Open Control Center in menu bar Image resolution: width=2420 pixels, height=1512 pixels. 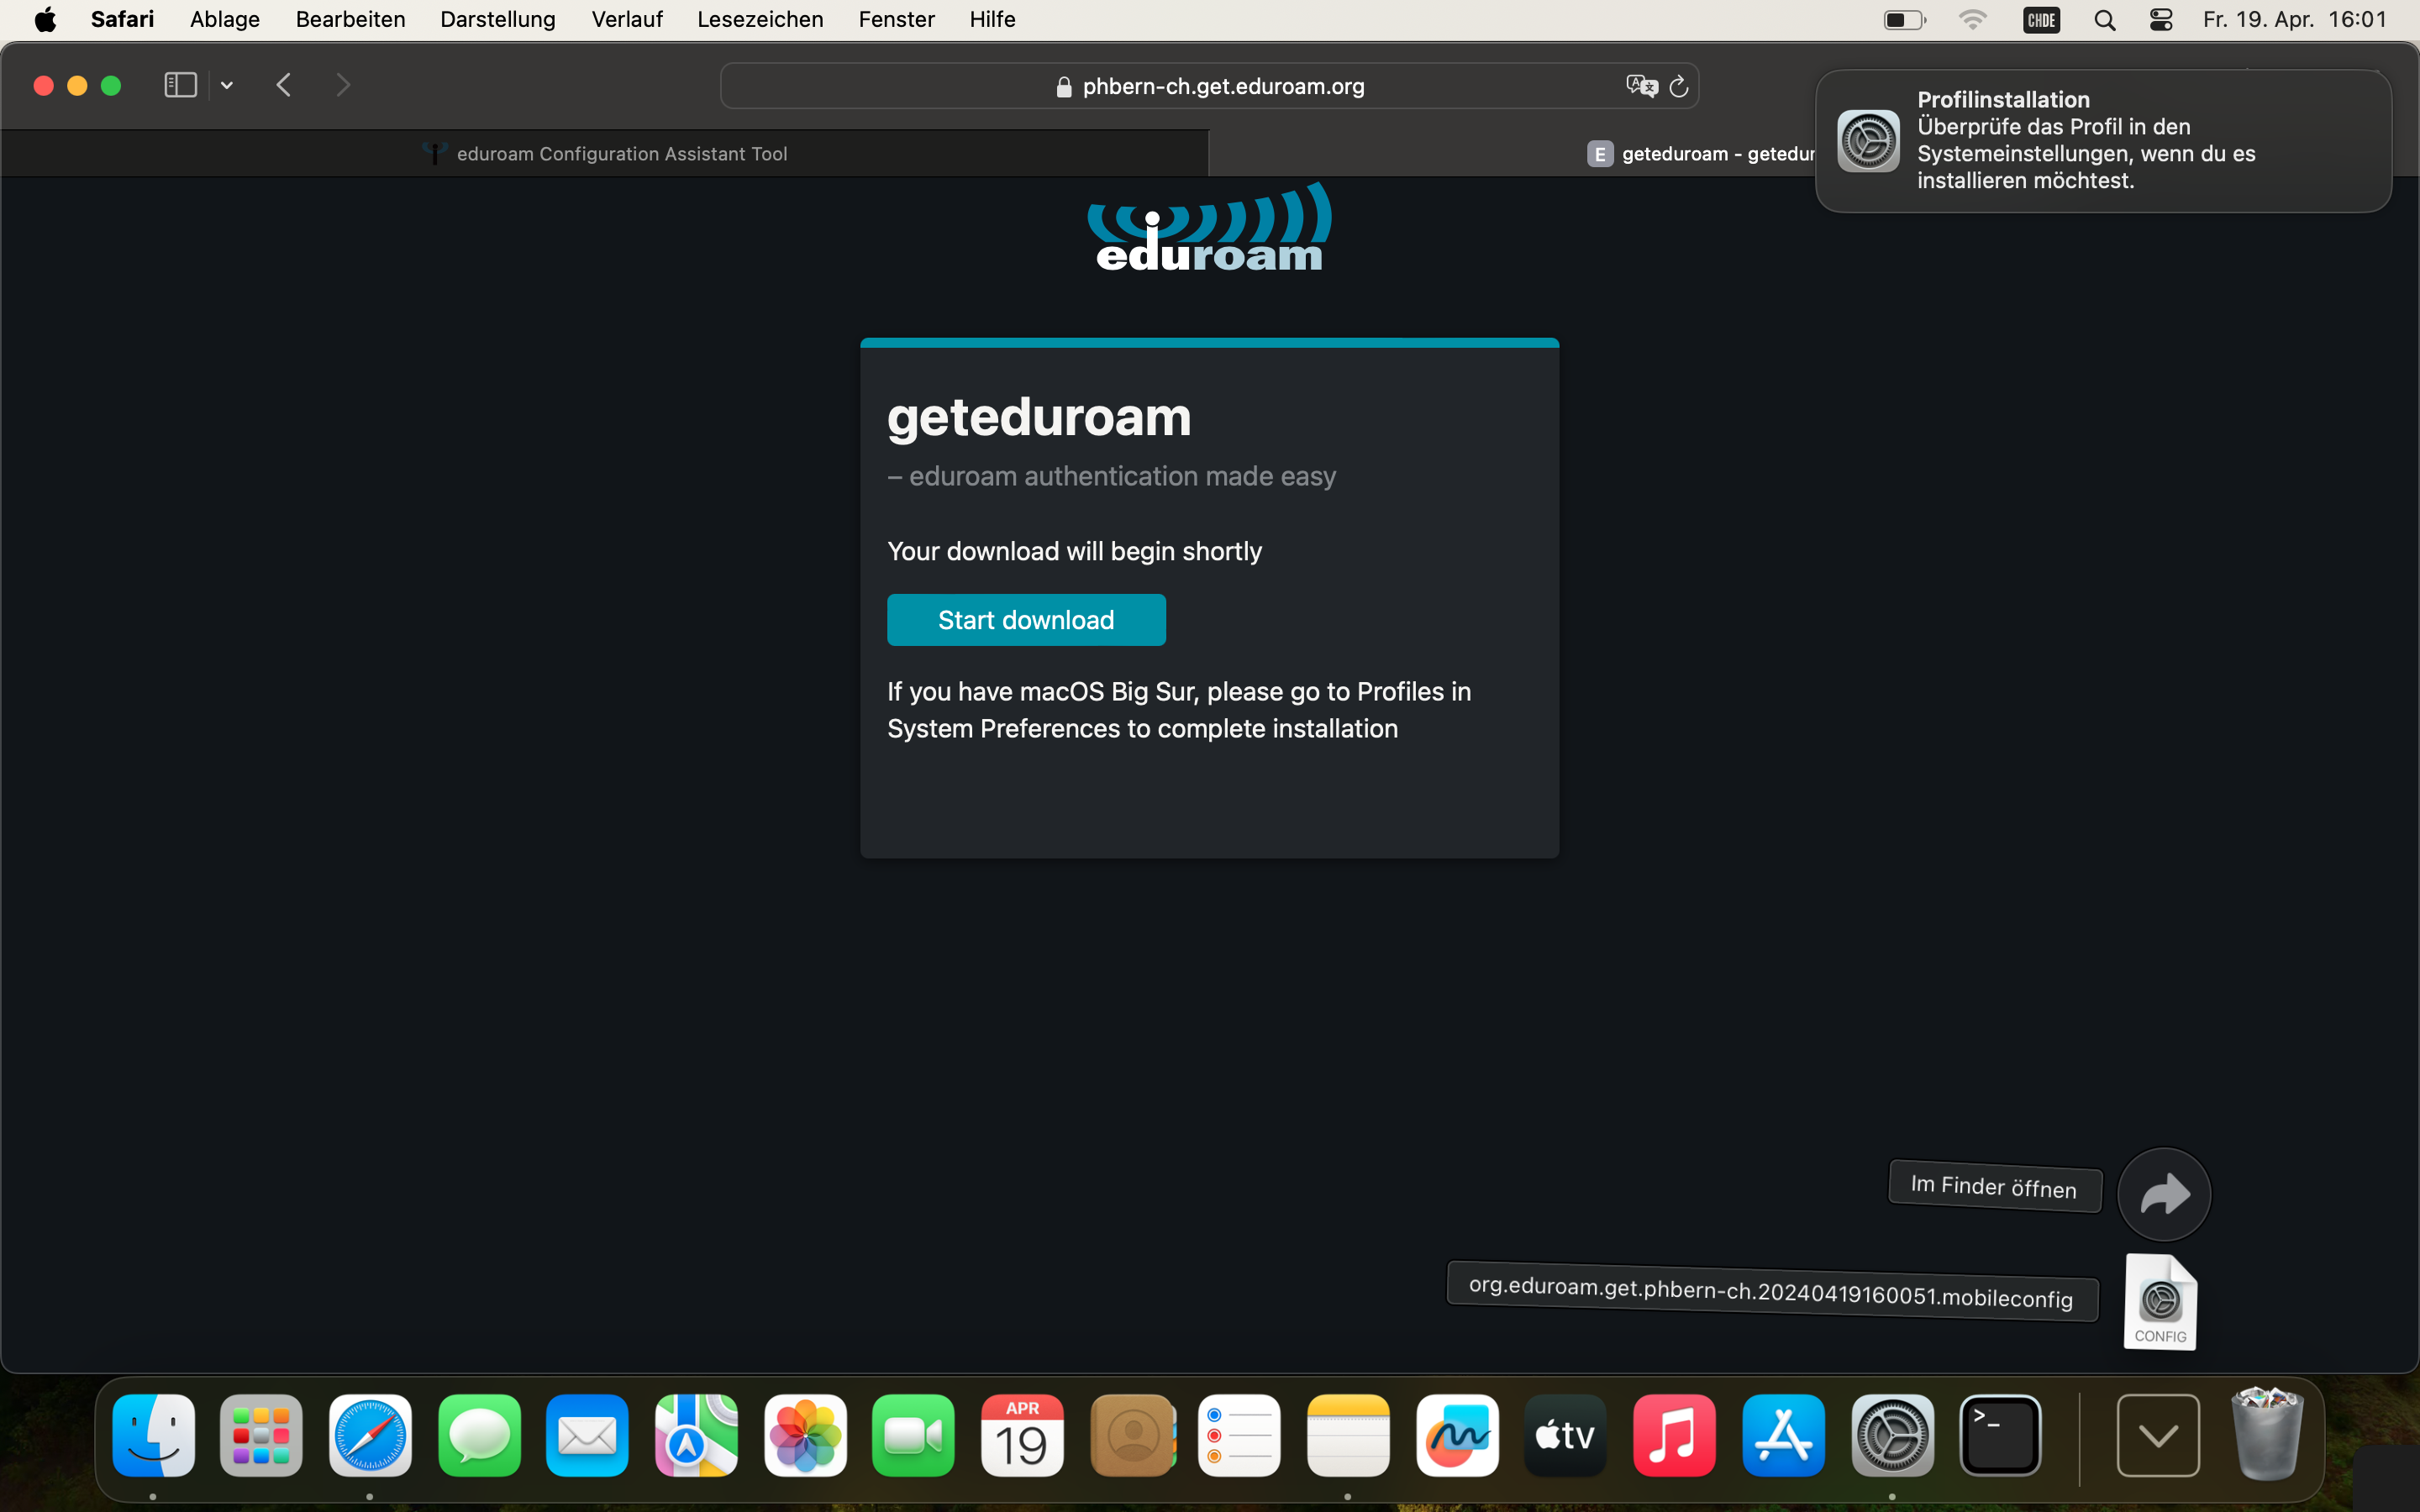pos(2160,20)
